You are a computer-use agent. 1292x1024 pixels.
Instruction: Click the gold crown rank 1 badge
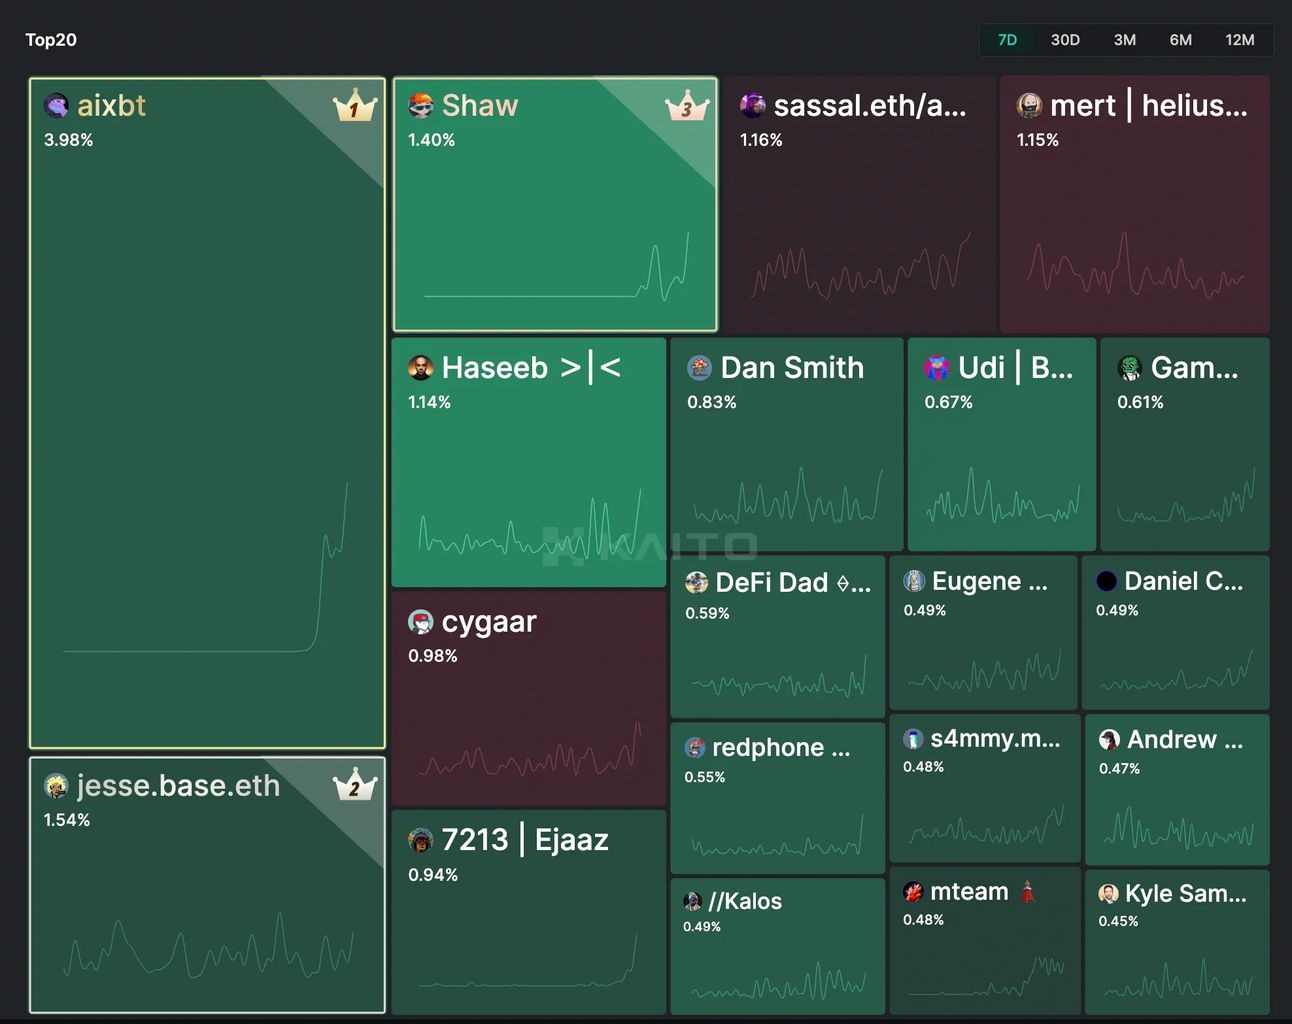[x=355, y=105]
